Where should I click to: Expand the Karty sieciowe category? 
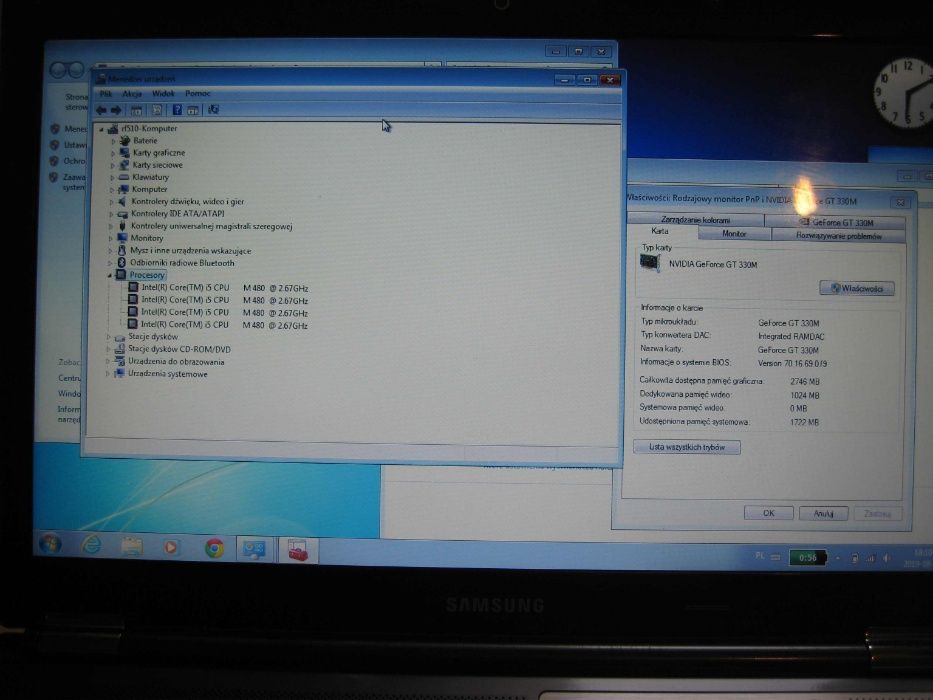(x=112, y=165)
